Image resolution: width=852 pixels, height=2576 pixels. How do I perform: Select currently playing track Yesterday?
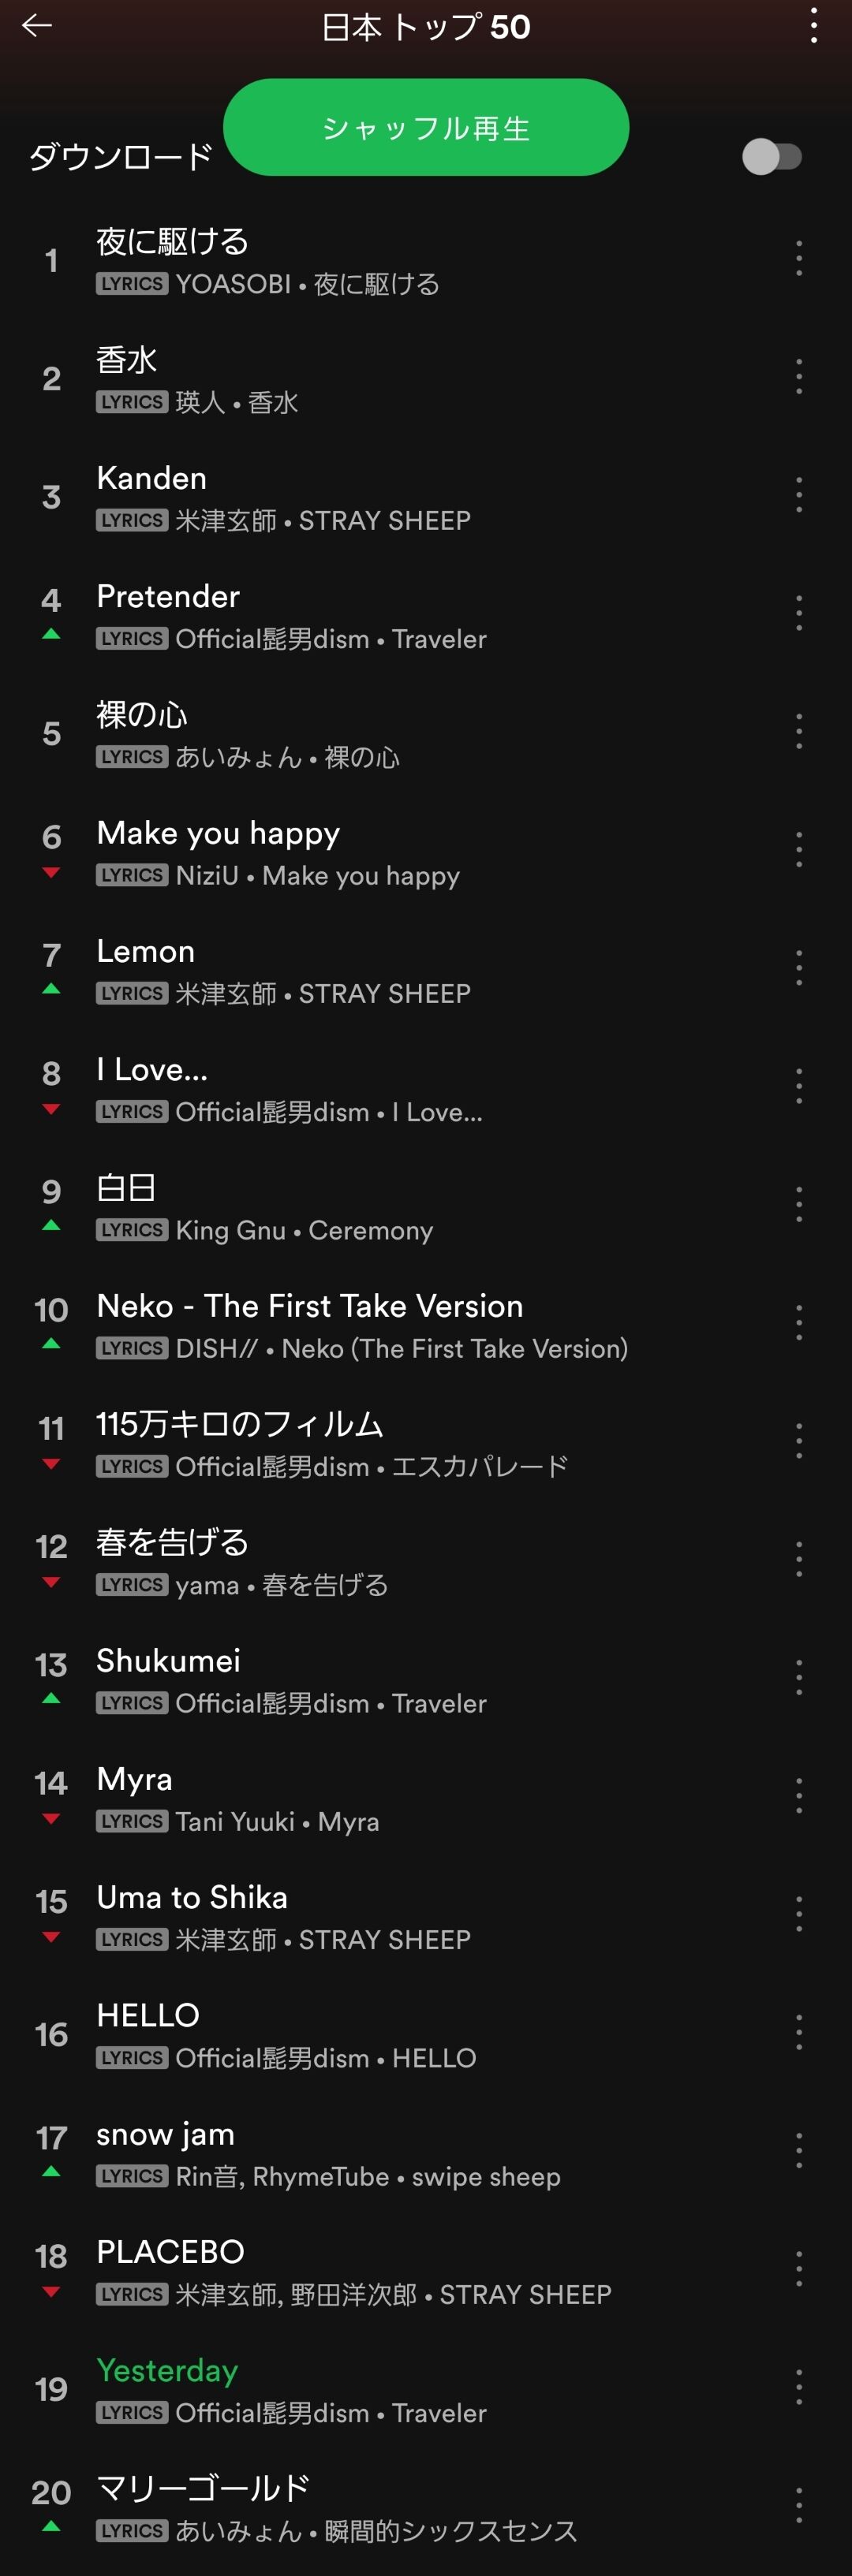pyautogui.click(x=426, y=2389)
